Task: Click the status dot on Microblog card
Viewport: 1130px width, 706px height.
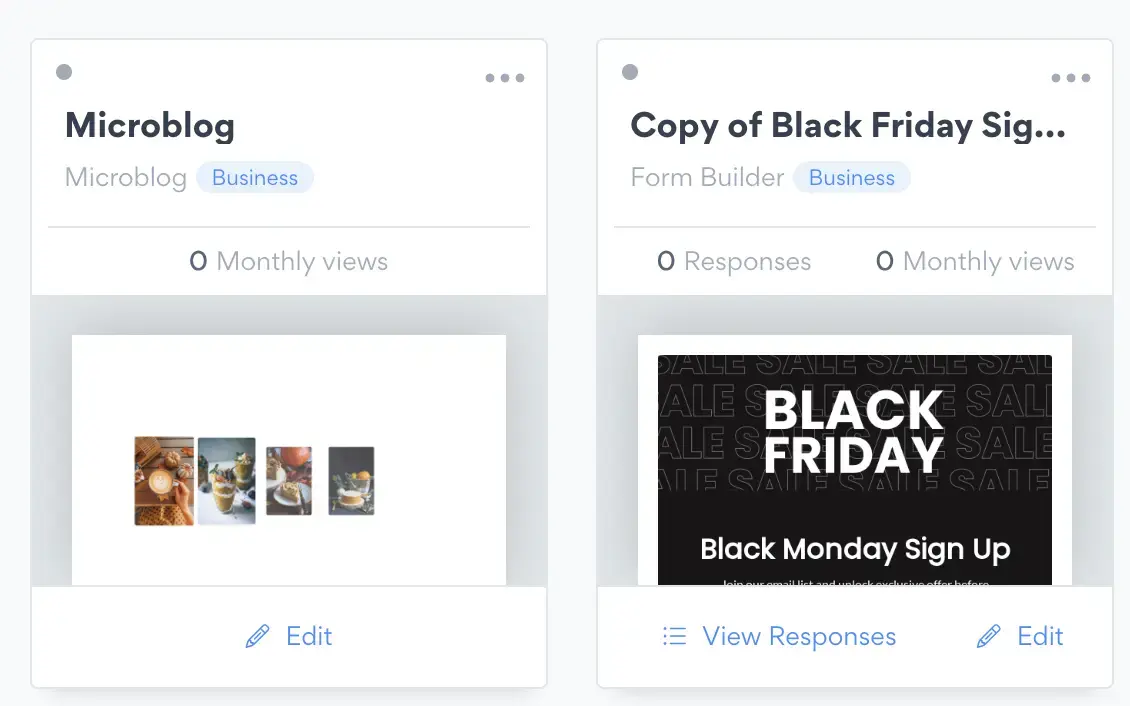Action: [x=64, y=72]
